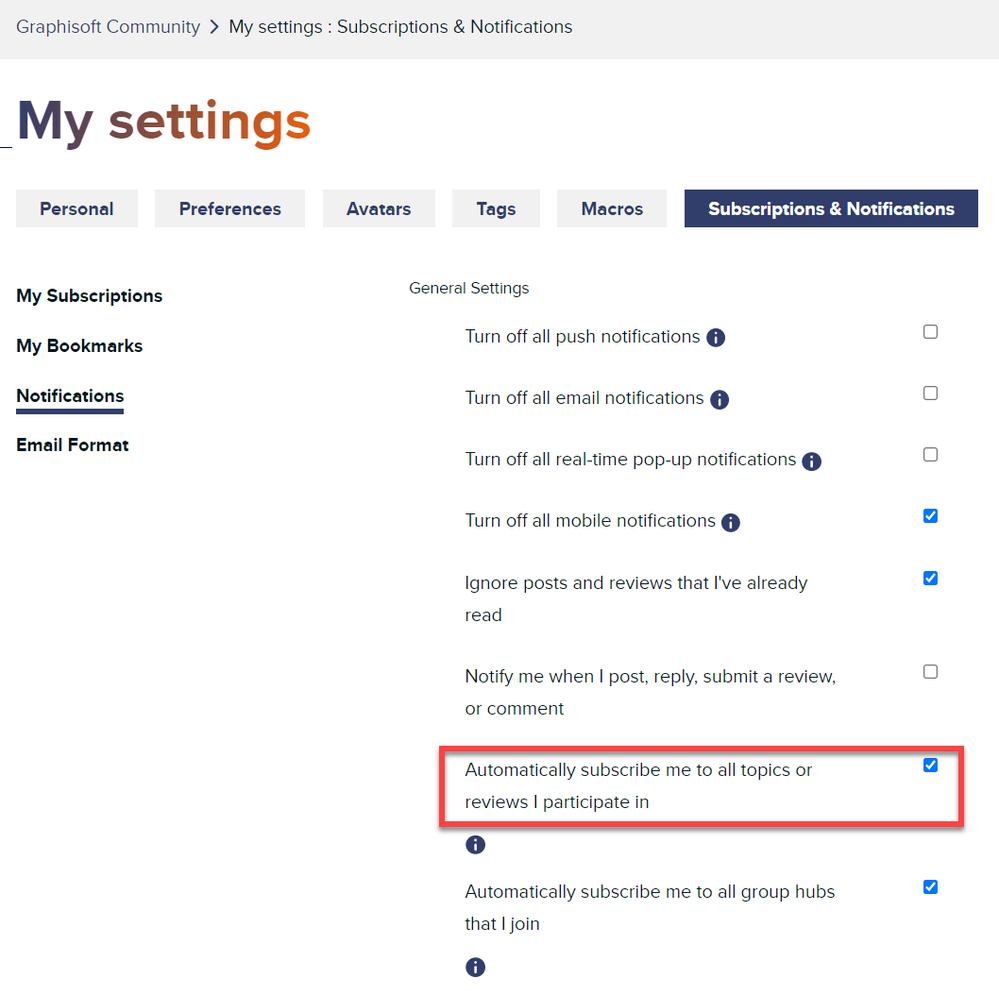Click info icon beside email notifications option
This screenshot has width=999, height=991.
tap(719, 400)
